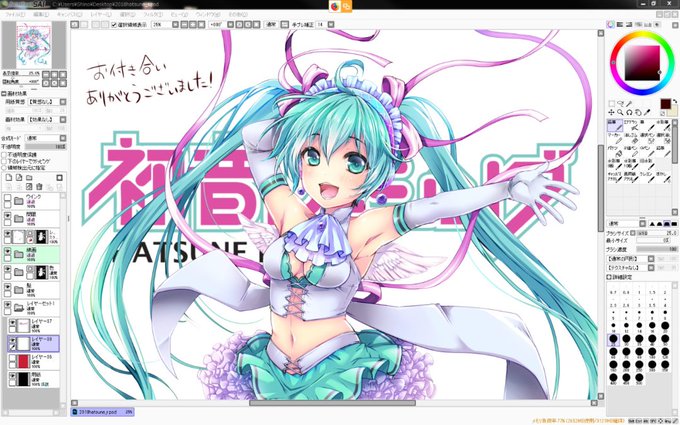Viewport: 680px width, 425px height.
Task: Select the レイヤーセット1 folder
Action: pyautogui.click(x=33, y=307)
